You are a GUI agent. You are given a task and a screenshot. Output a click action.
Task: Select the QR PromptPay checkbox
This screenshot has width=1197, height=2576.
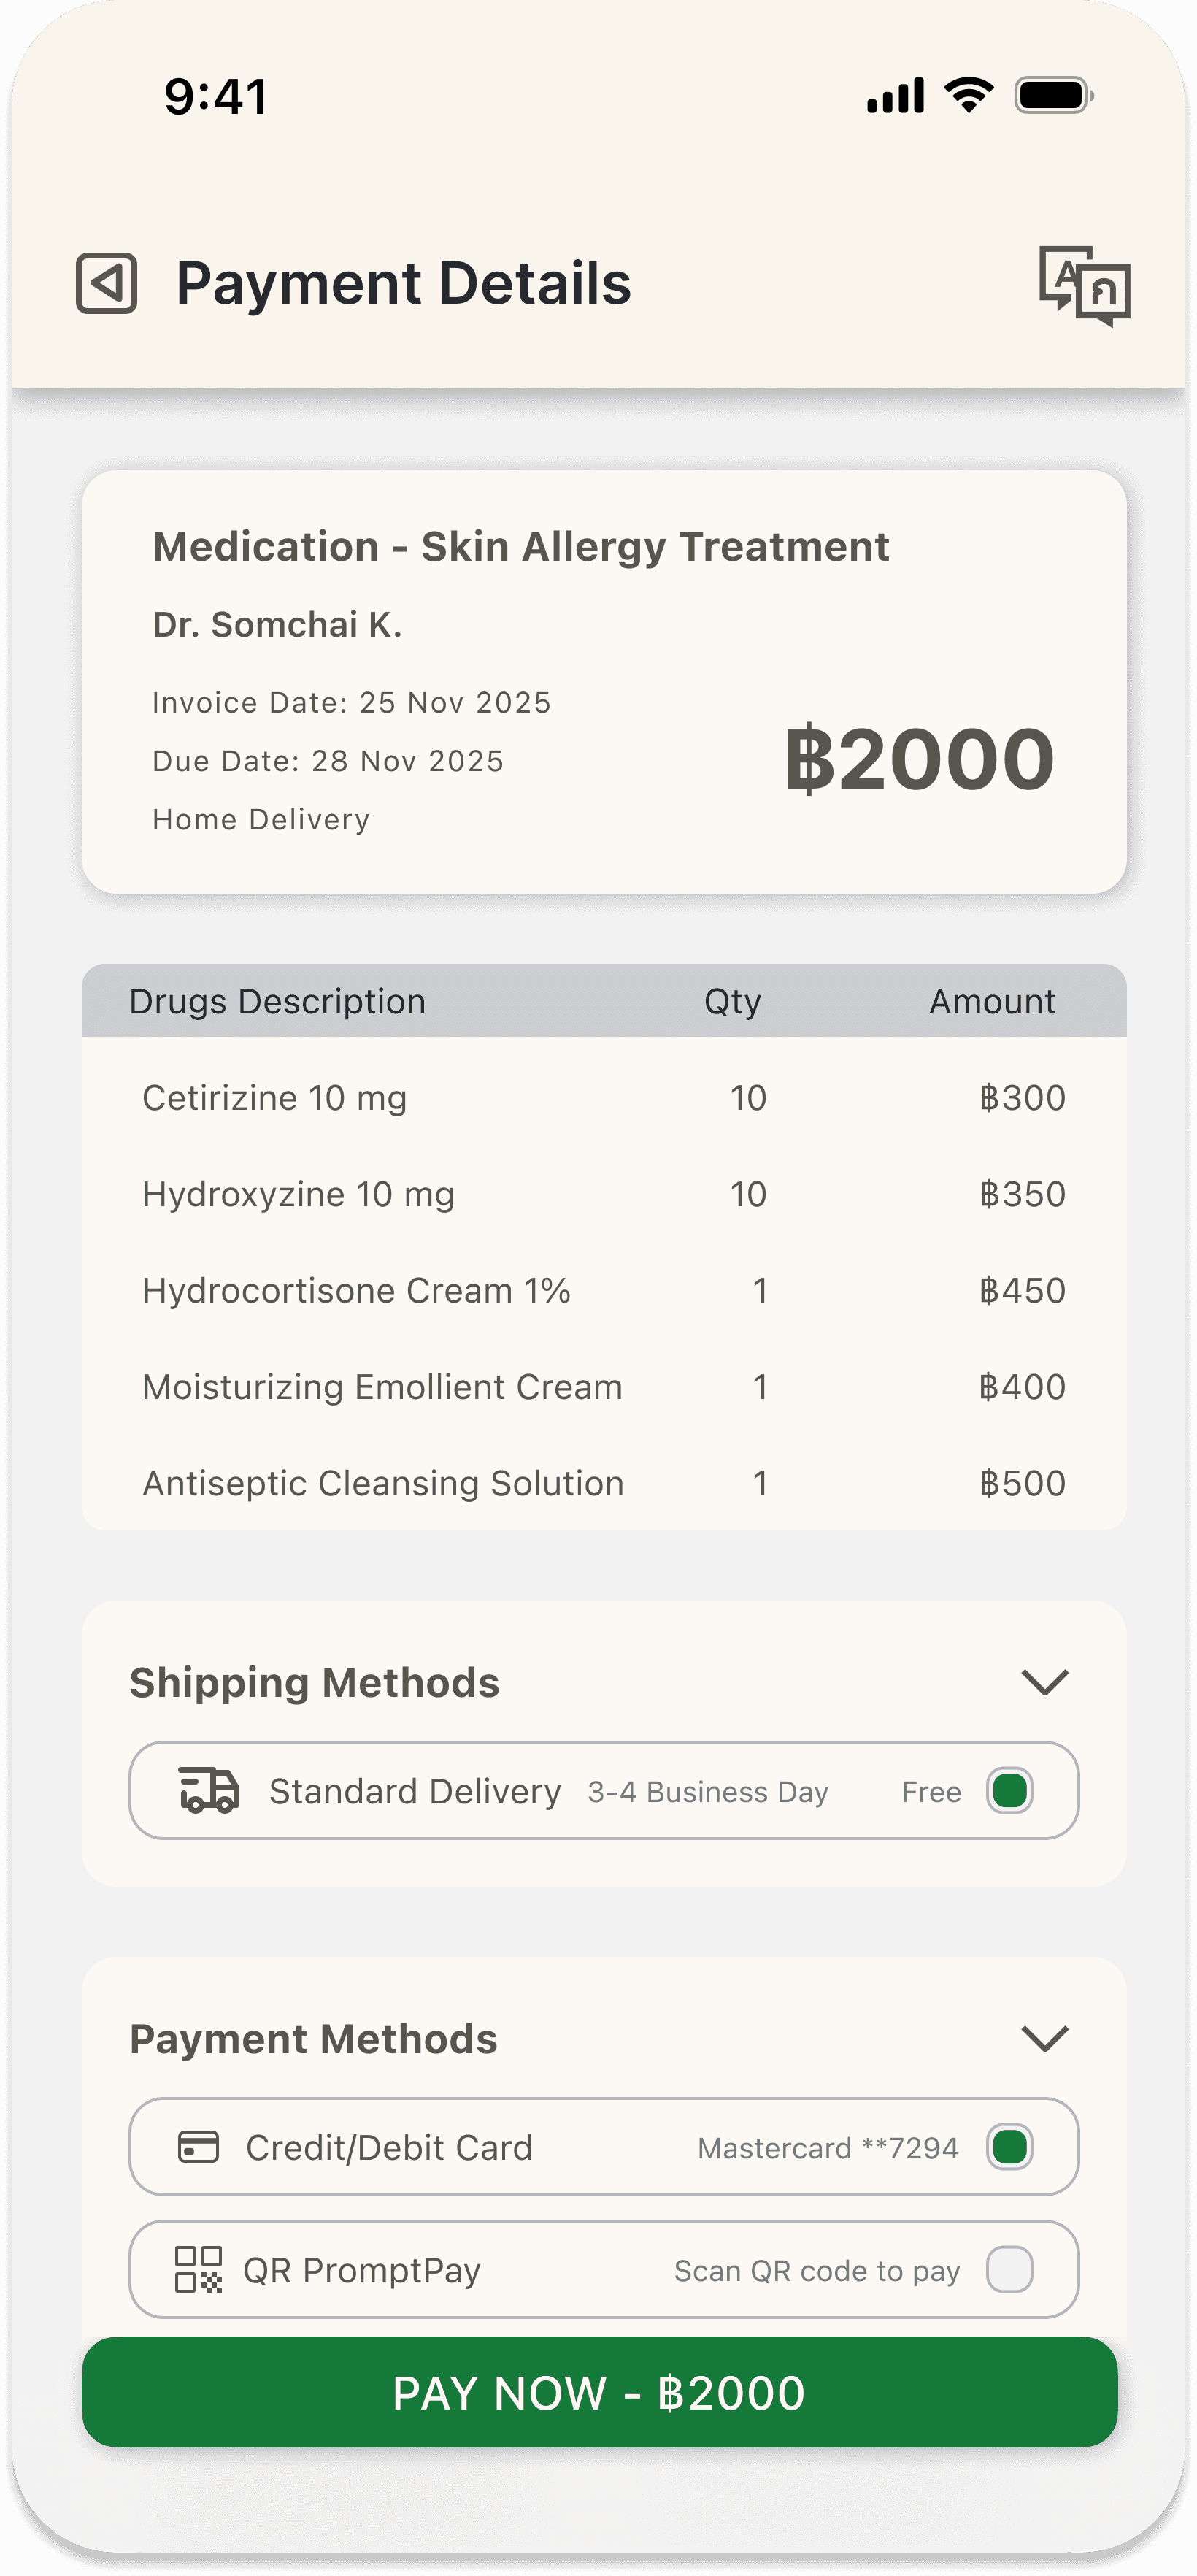1009,2269
